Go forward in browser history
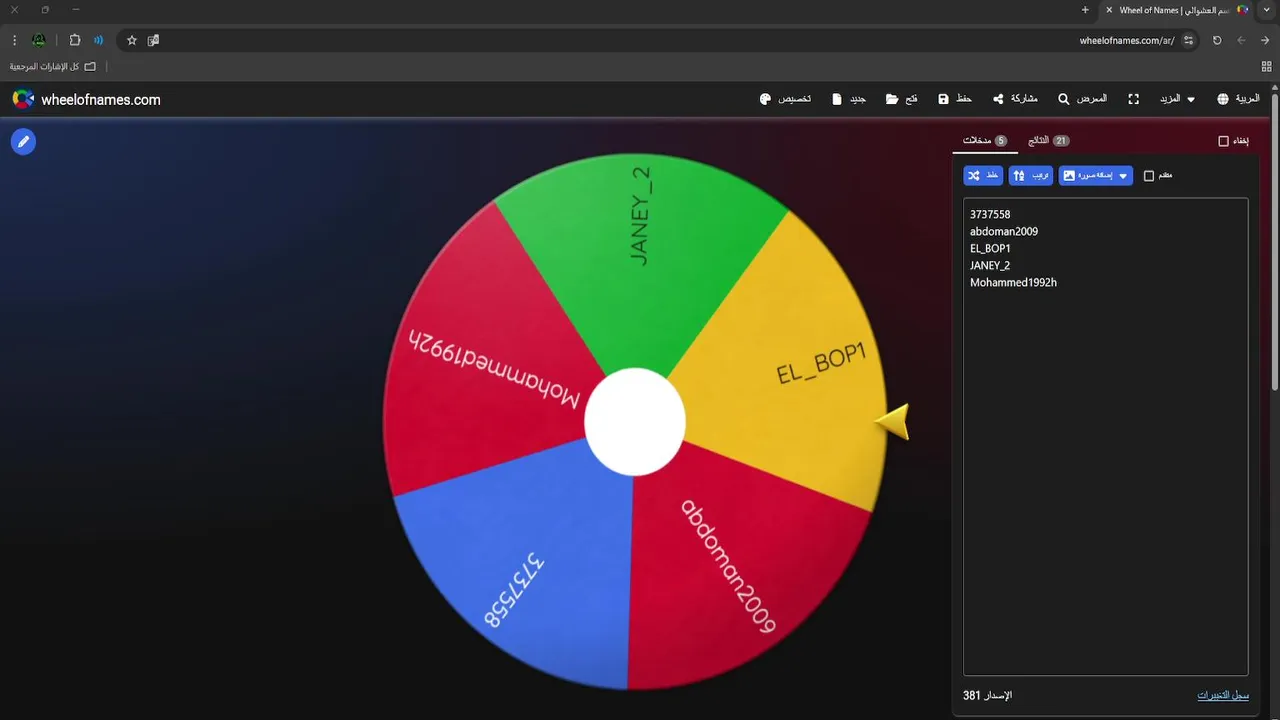 1241,40
